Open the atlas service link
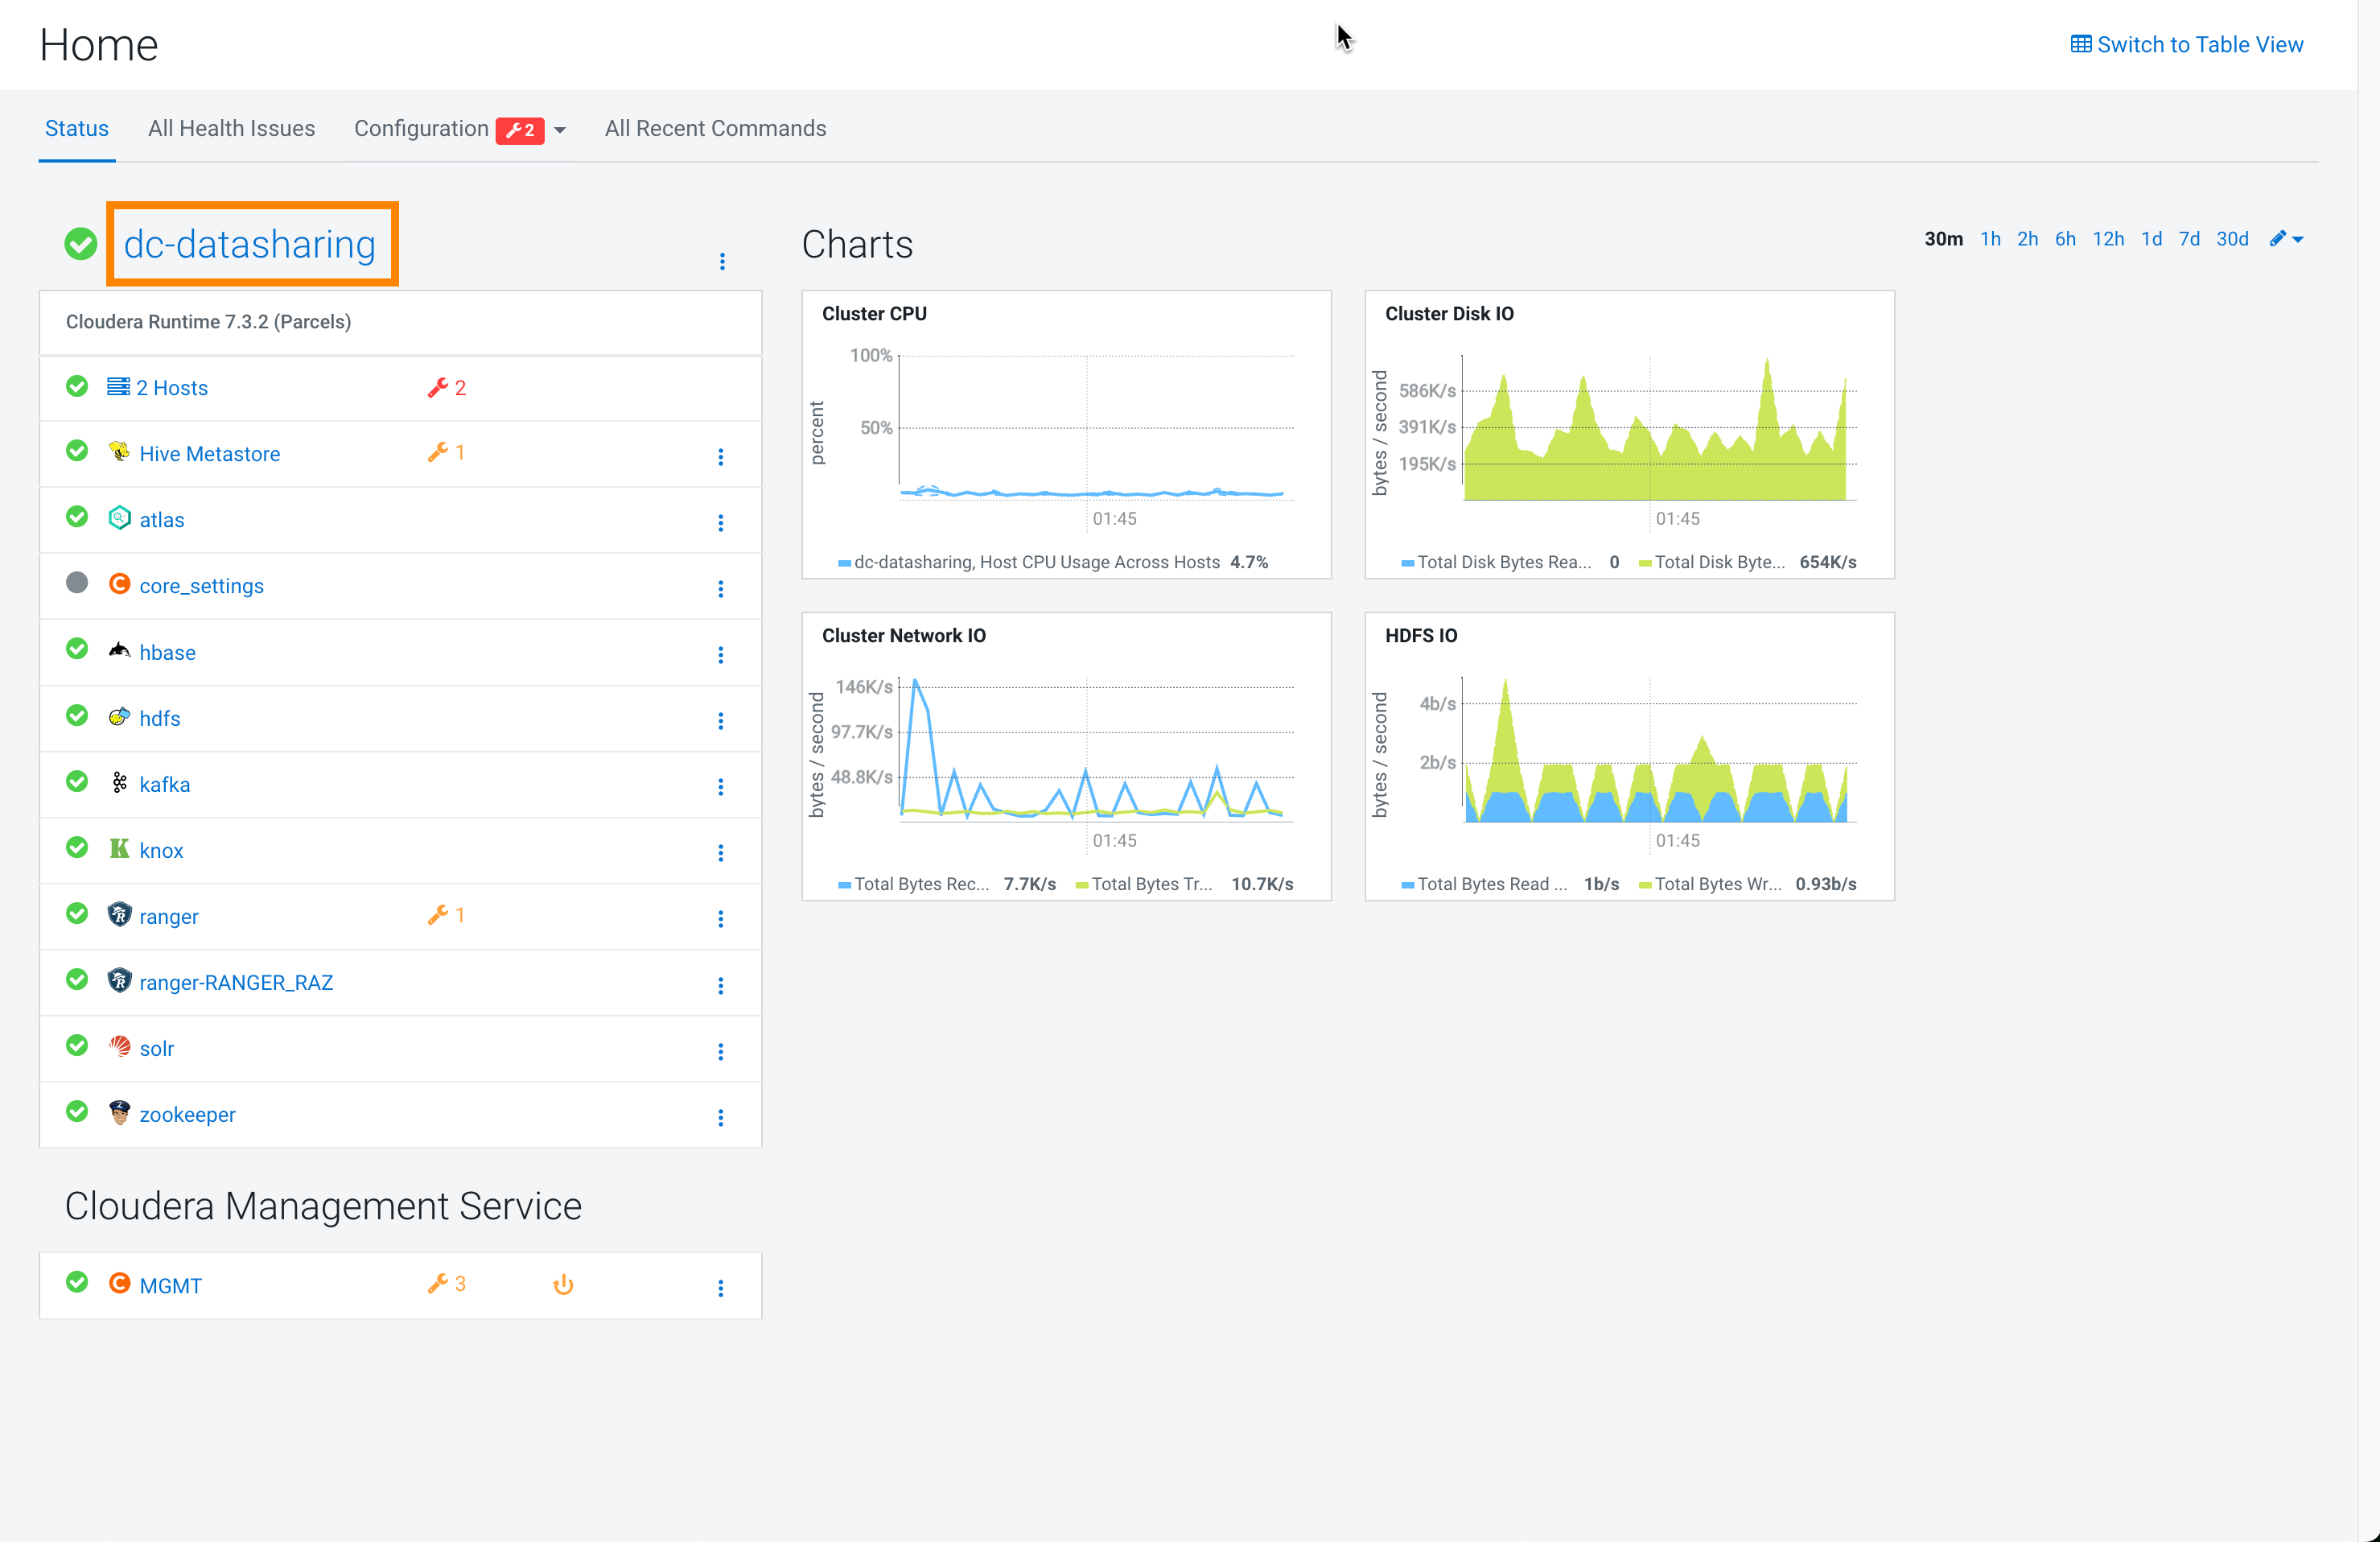This screenshot has height=1542, width=2380. coord(161,520)
